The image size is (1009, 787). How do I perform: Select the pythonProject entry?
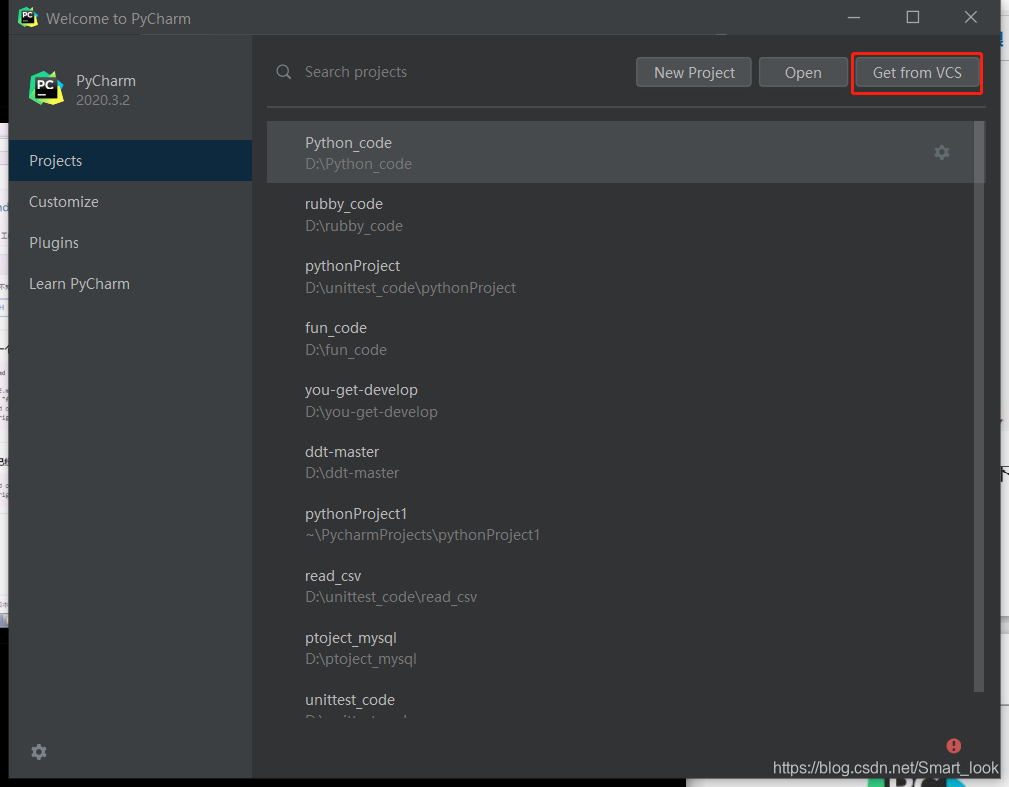(x=620, y=277)
